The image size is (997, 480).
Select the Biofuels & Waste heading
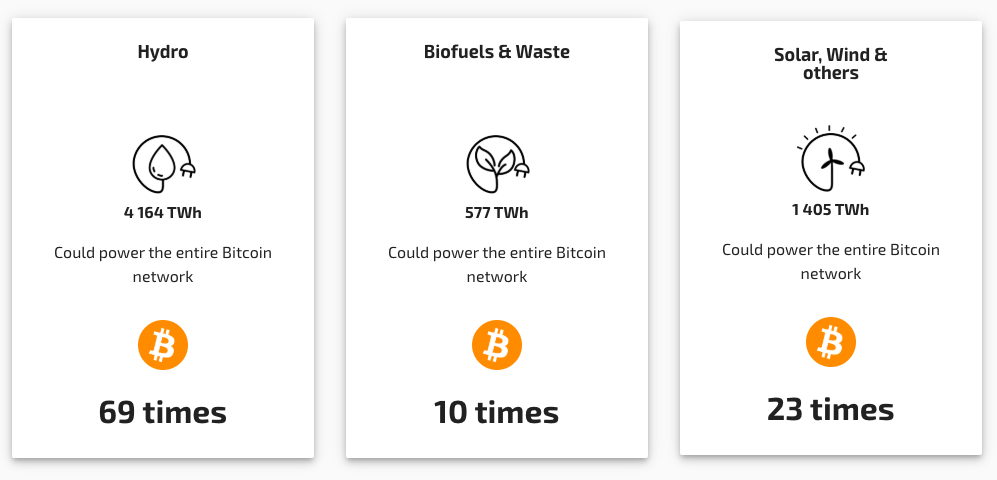(497, 51)
